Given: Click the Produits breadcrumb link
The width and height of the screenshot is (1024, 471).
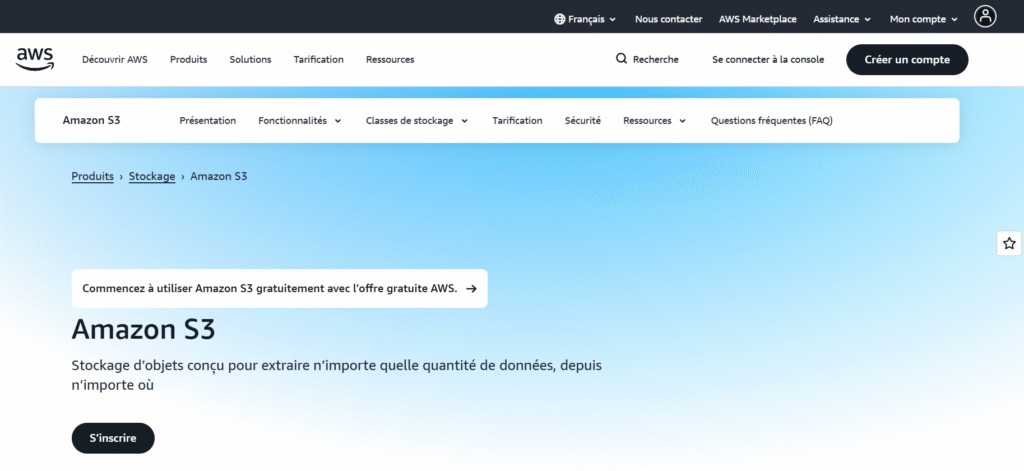Looking at the screenshot, I should pyautogui.click(x=93, y=176).
